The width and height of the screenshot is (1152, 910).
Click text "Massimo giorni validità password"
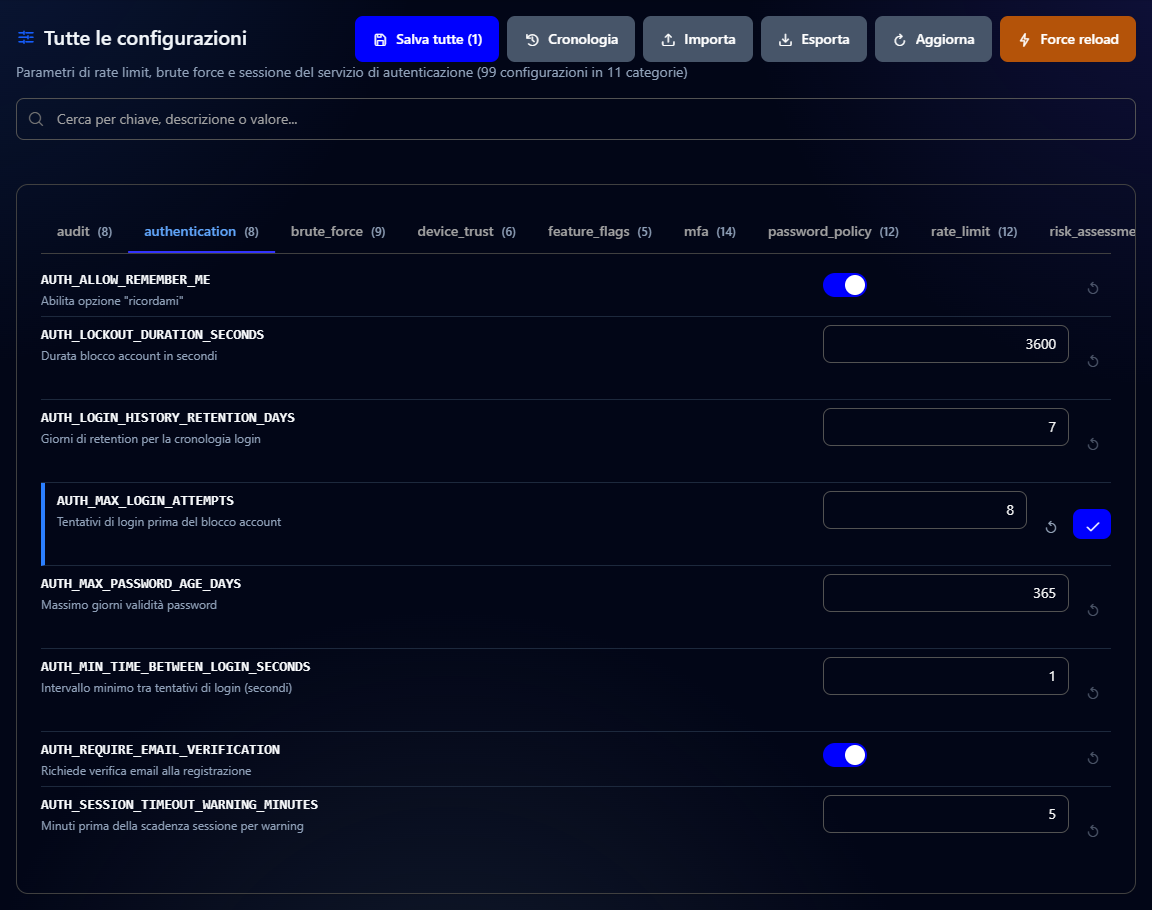click(129, 605)
